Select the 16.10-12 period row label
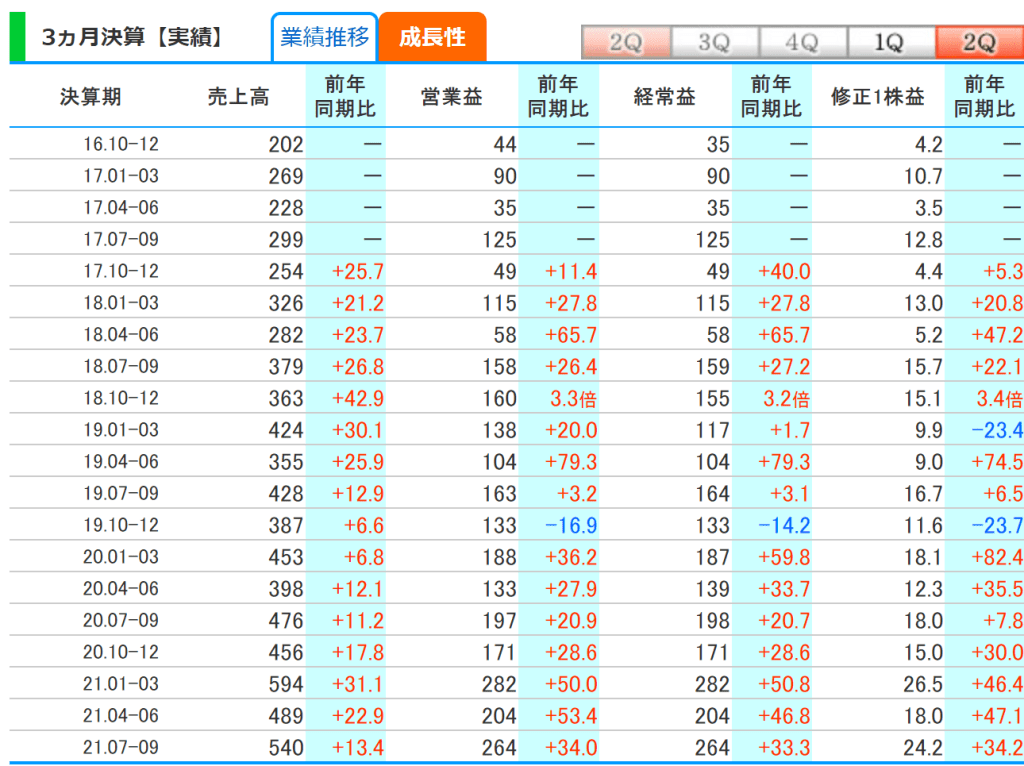Screen dimensions: 1024x766 (x=121, y=145)
